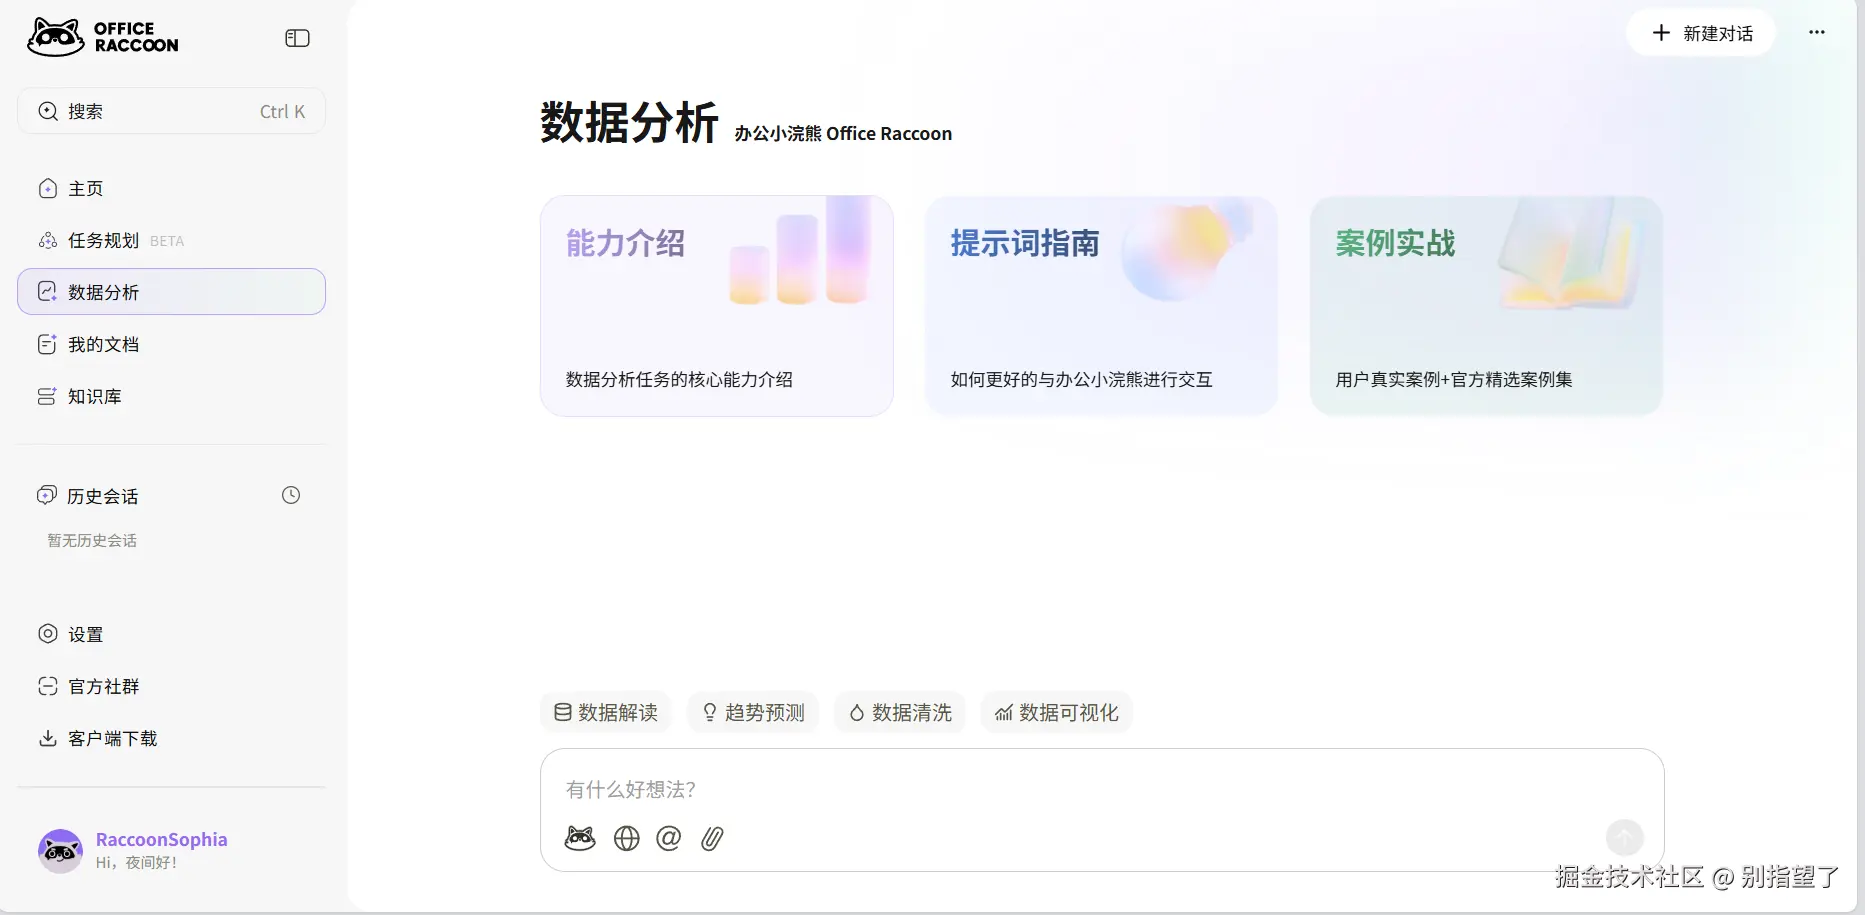Click the Office Raccoon logo

103,37
